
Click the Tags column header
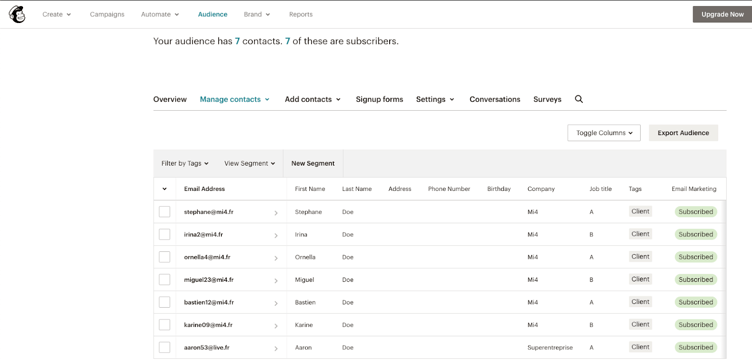click(x=635, y=189)
